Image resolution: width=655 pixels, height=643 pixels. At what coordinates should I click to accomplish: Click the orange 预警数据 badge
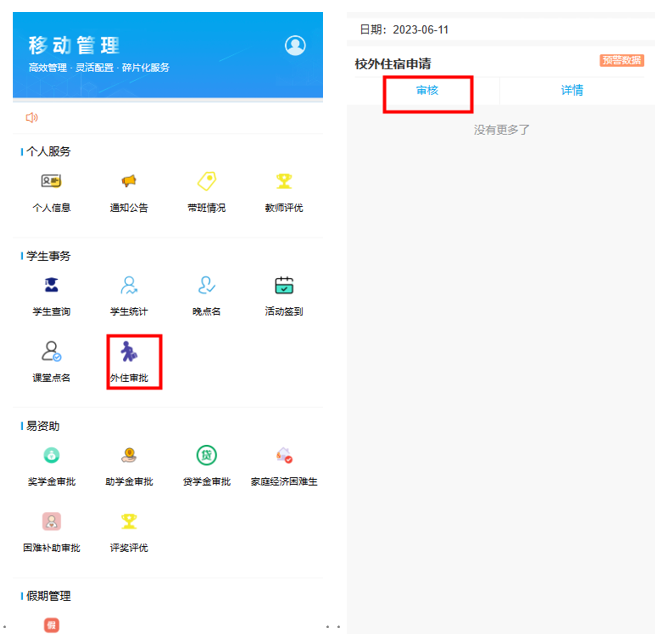621,61
